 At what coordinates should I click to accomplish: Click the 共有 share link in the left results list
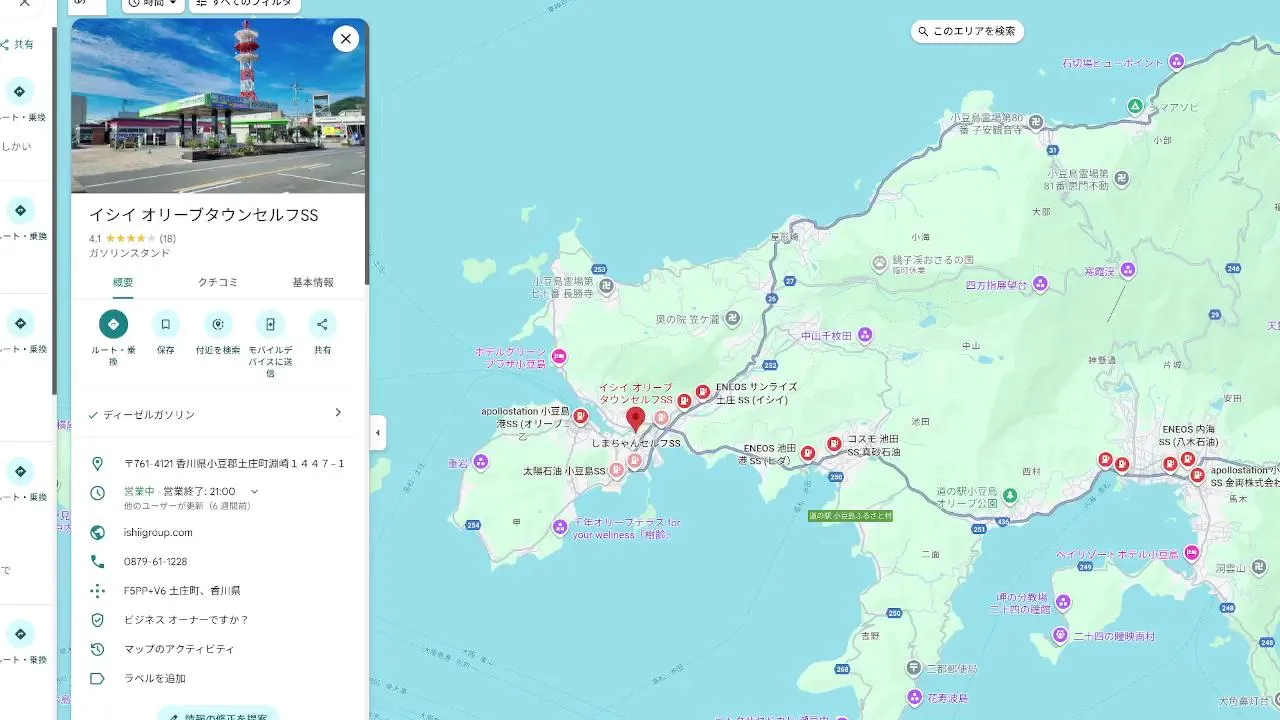tap(17, 45)
